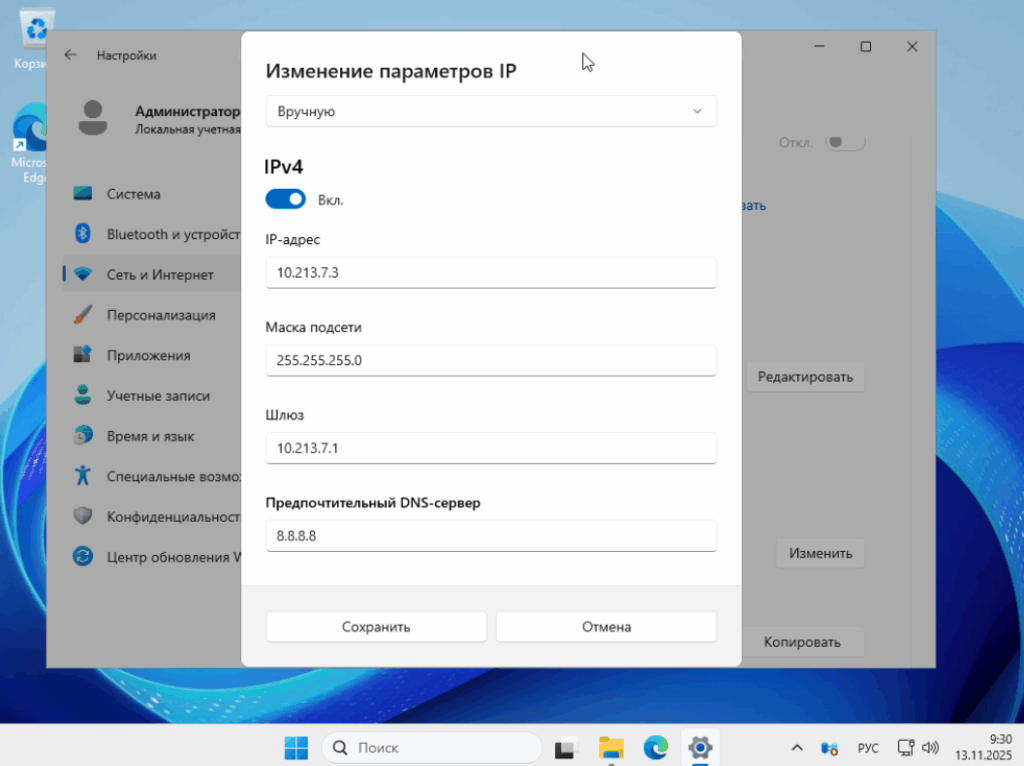Select the Персонализация menu label
This screenshot has width=1024, height=766.
click(x=161, y=315)
